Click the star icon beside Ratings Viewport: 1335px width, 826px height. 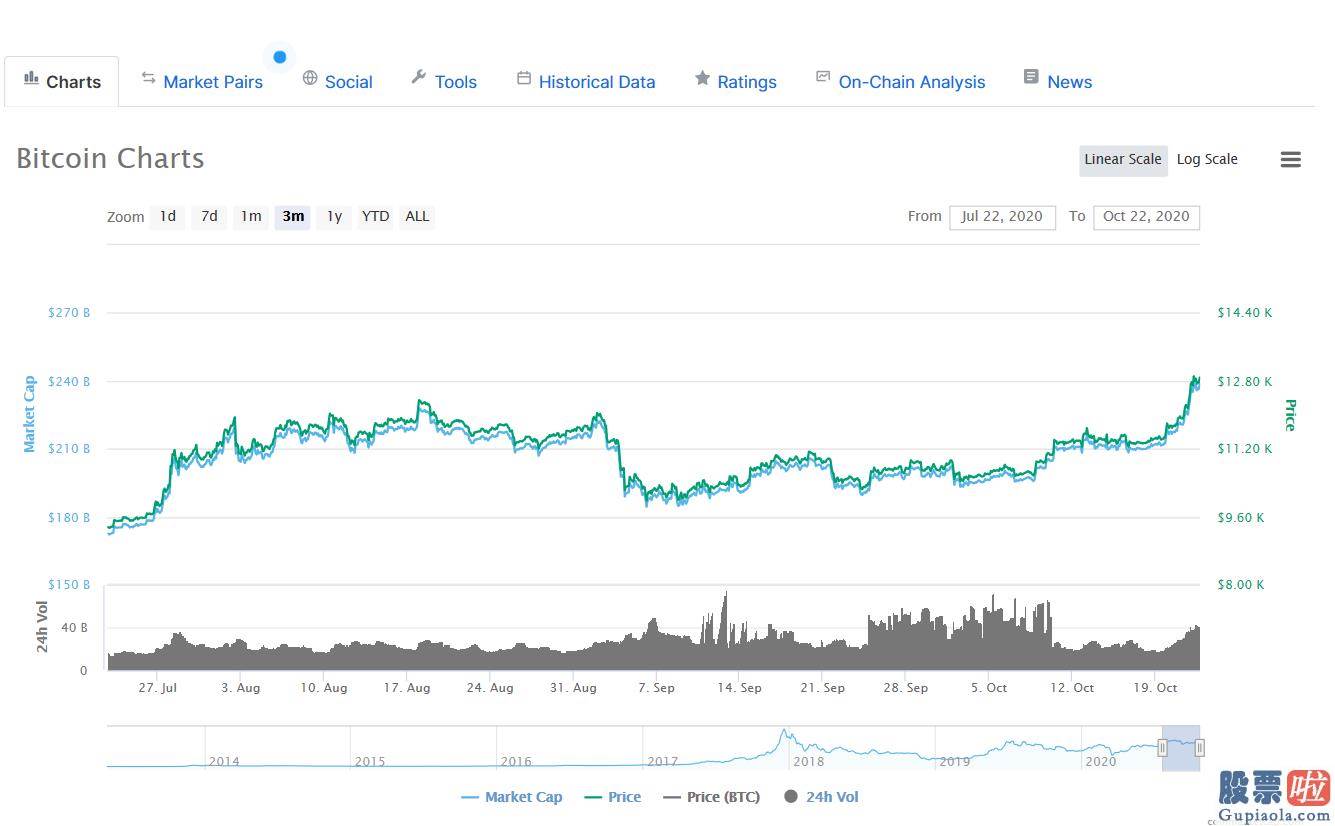[x=702, y=78]
